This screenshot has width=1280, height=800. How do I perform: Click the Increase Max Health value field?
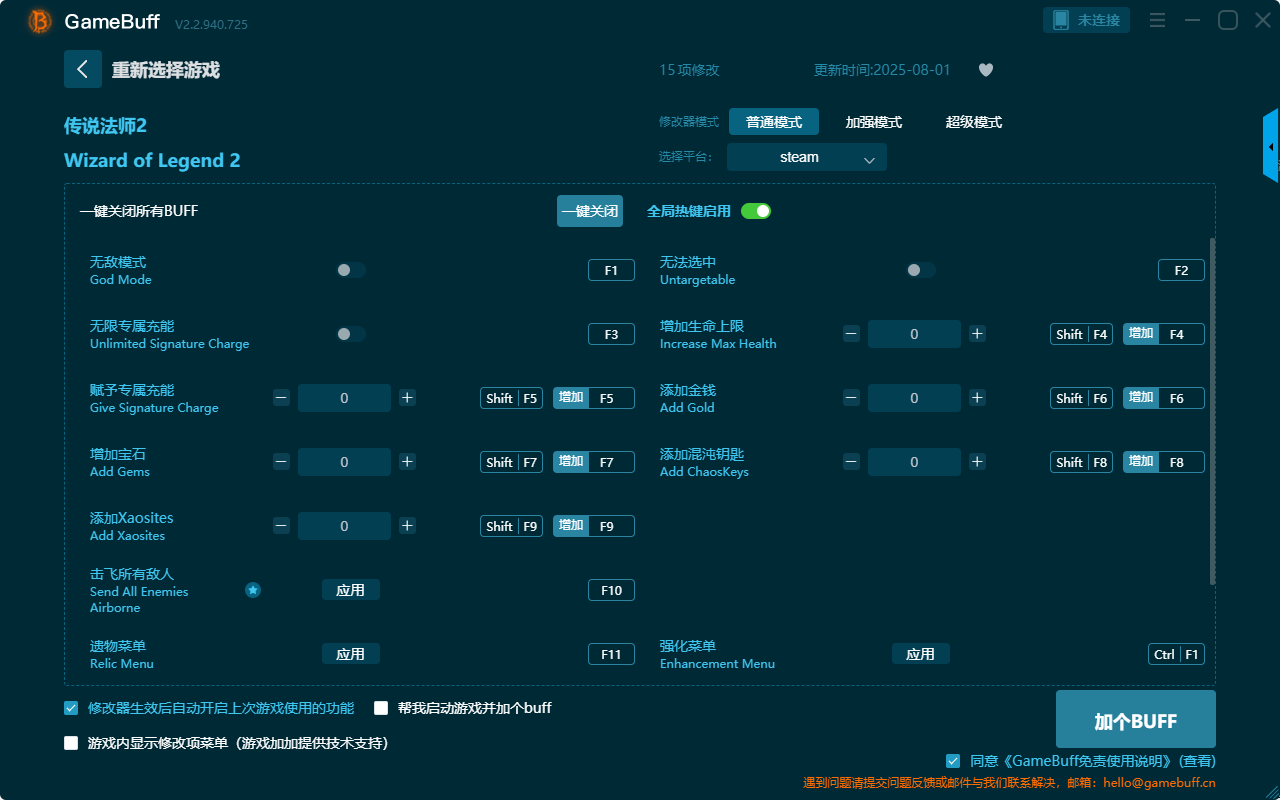click(914, 334)
